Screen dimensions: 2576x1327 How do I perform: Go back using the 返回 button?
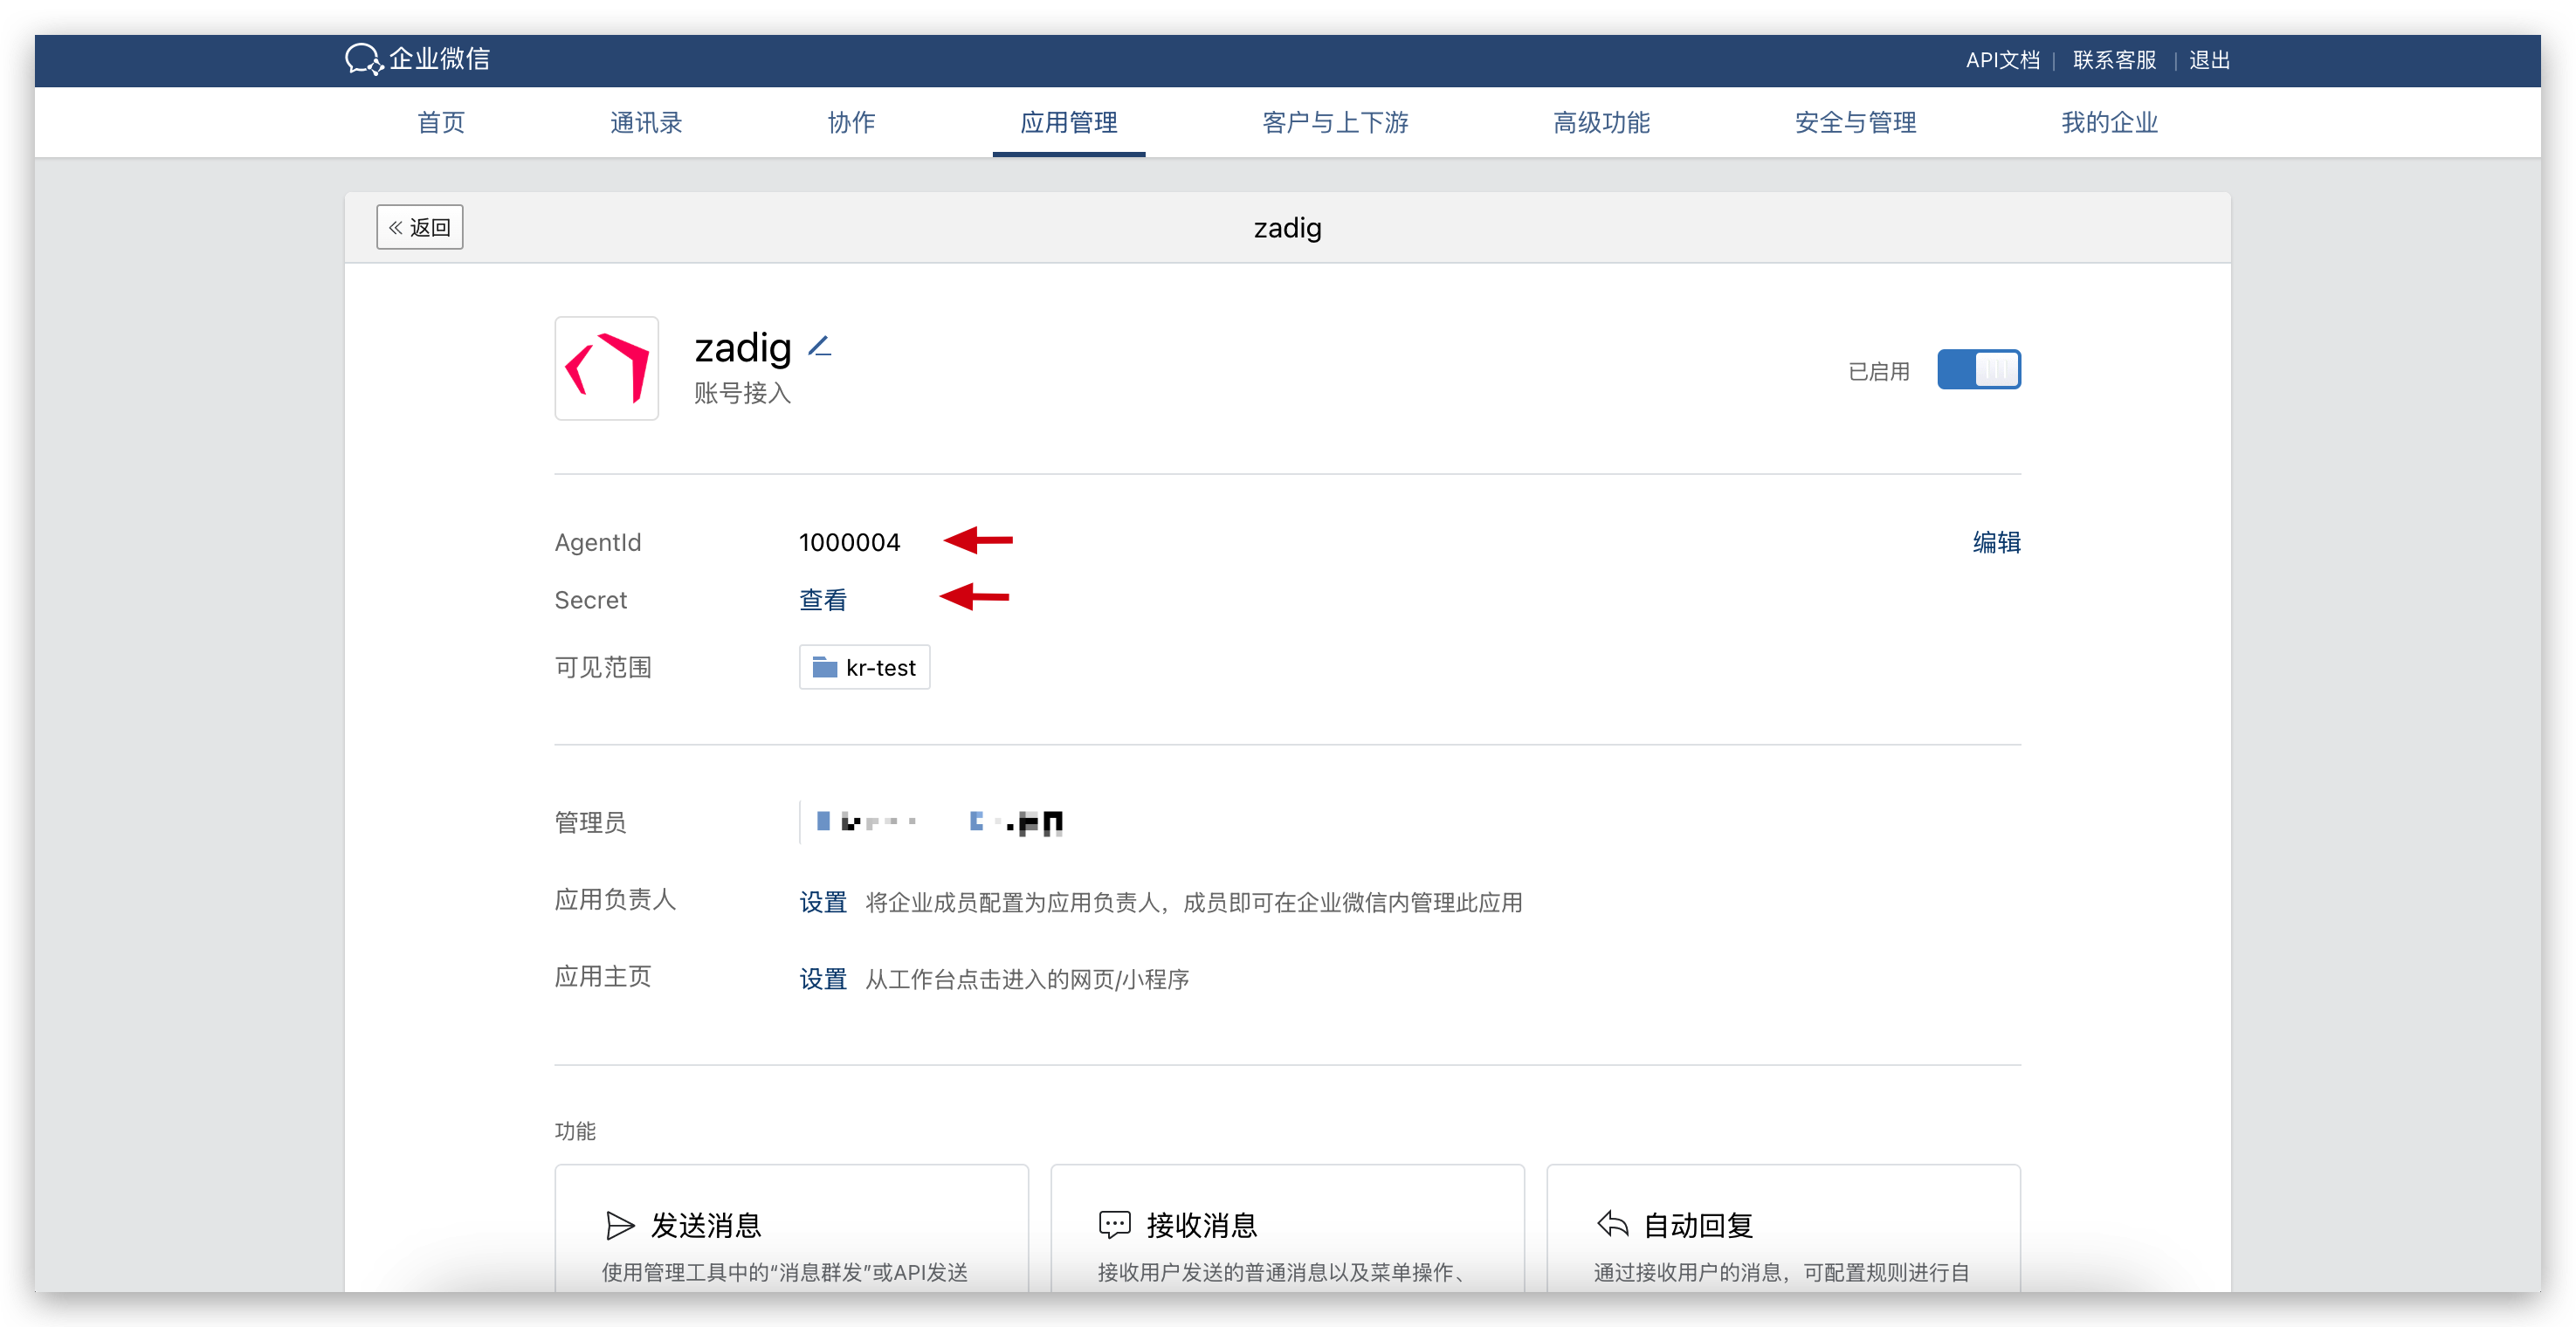coord(419,227)
